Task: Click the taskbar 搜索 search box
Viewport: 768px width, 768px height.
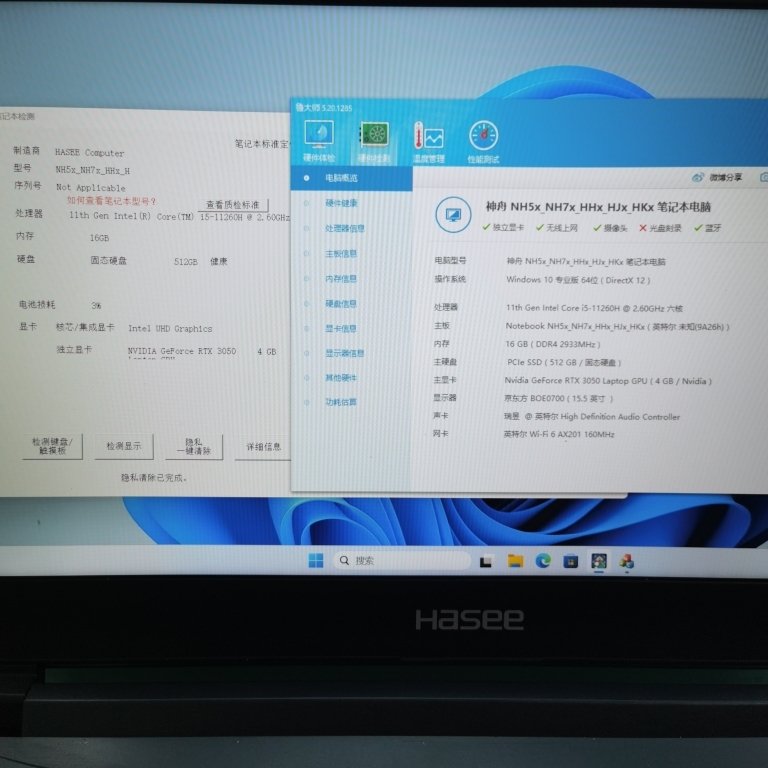Action: coord(400,561)
